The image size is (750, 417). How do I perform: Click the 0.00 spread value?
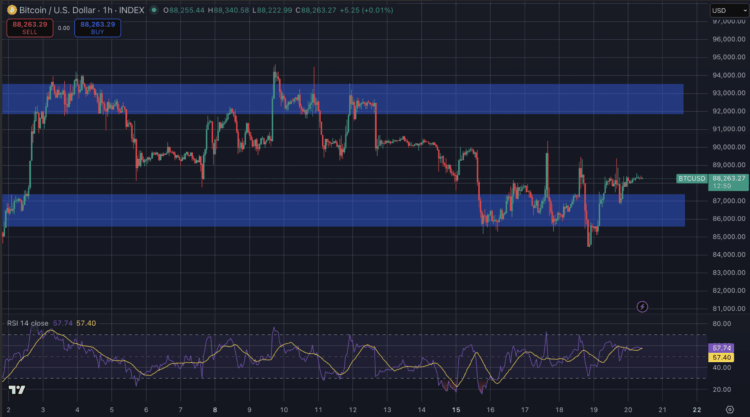64,28
